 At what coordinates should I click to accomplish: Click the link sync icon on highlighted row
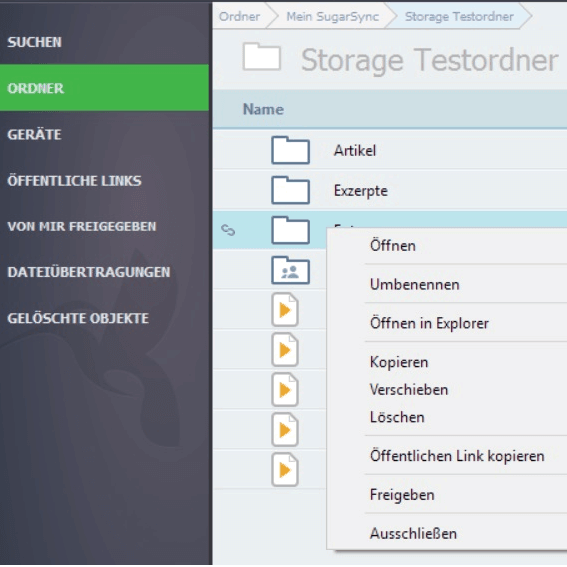click(x=228, y=230)
